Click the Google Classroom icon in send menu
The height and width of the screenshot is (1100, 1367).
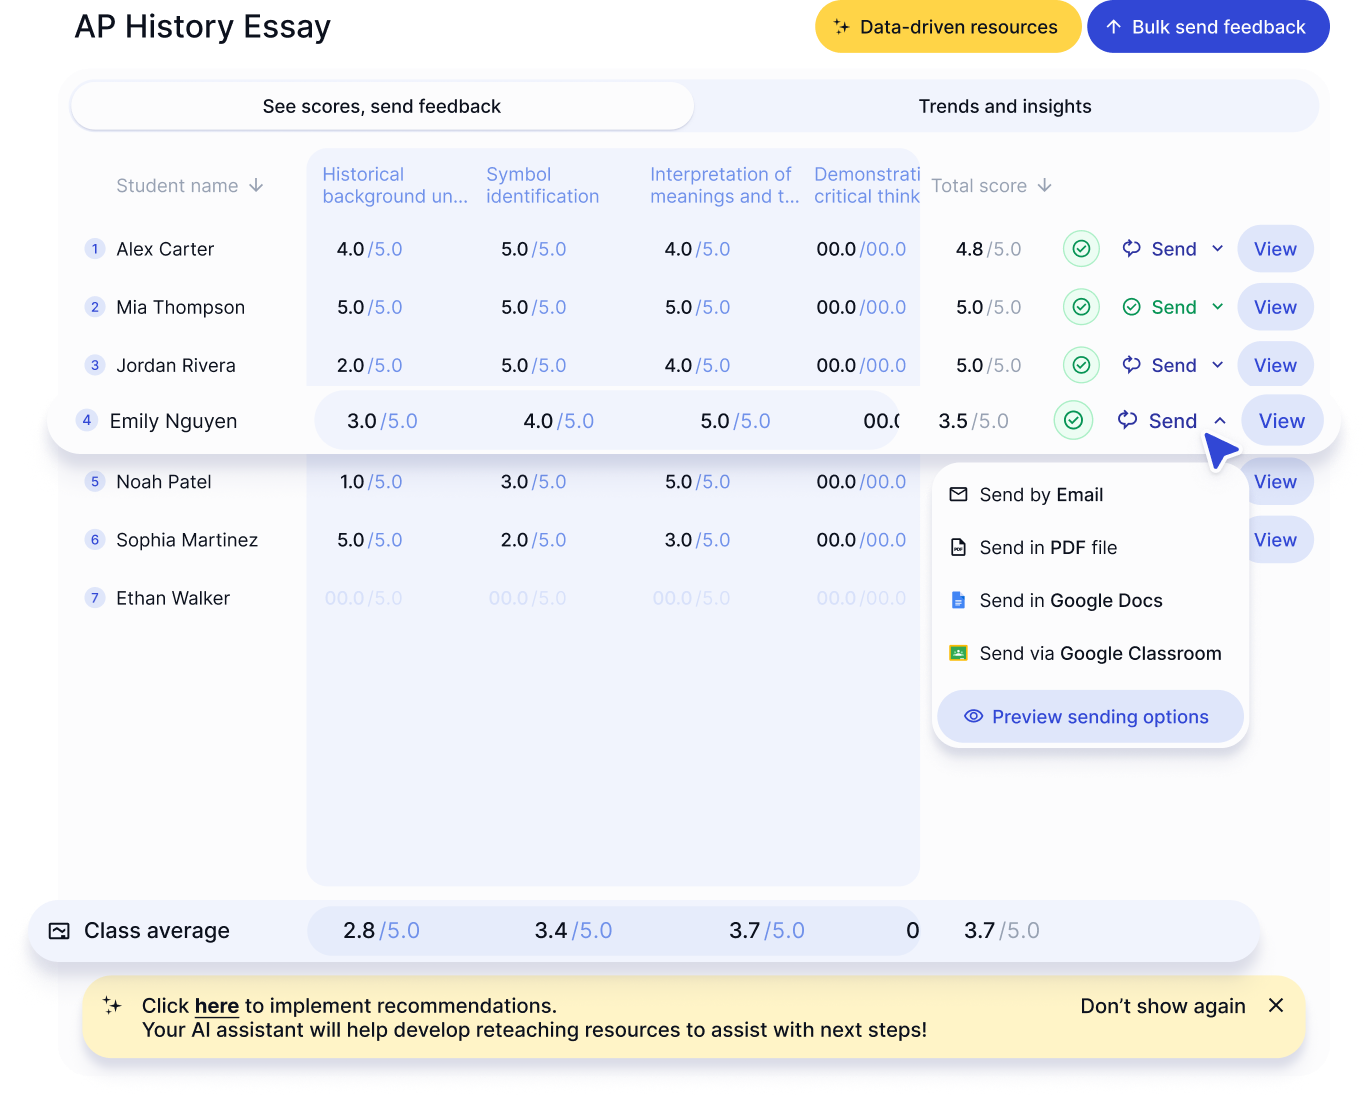click(959, 653)
